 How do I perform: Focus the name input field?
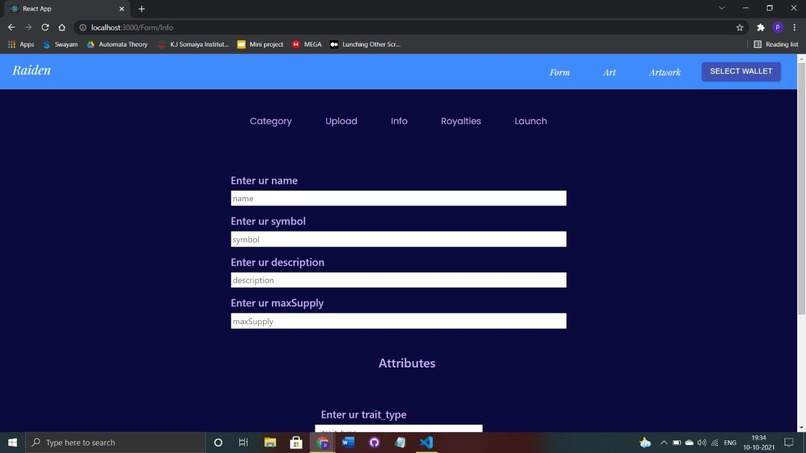pyautogui.click(x=398, y=198)
